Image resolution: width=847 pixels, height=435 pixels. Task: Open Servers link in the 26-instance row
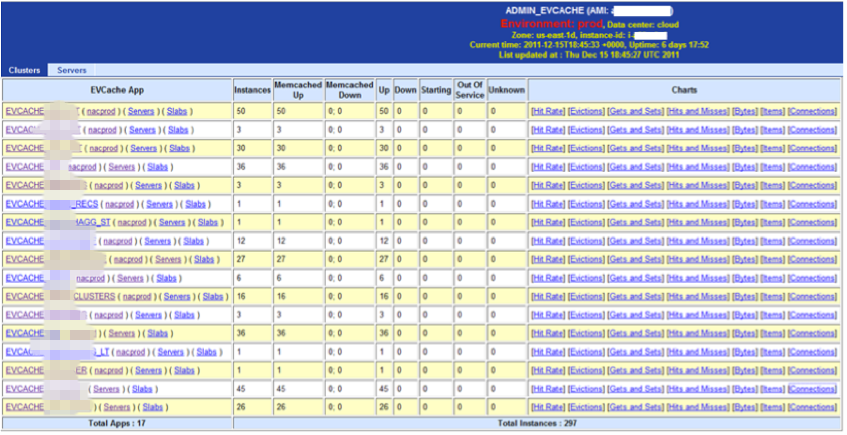tap(117, 407)
